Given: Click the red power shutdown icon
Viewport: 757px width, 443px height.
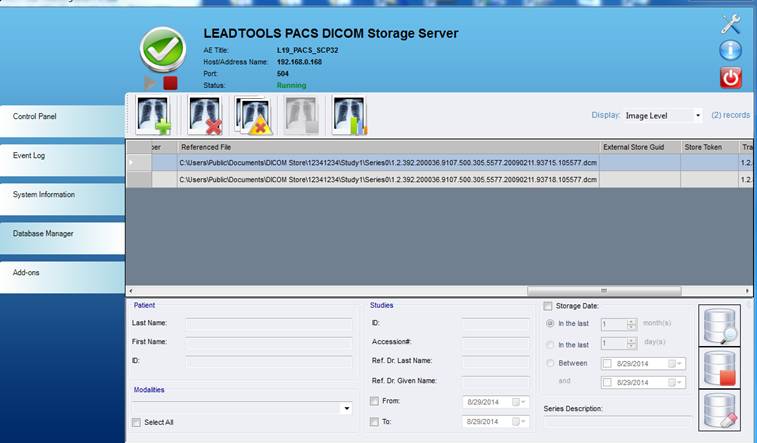Looking at the screenshot, I should [x=730, y=78].
